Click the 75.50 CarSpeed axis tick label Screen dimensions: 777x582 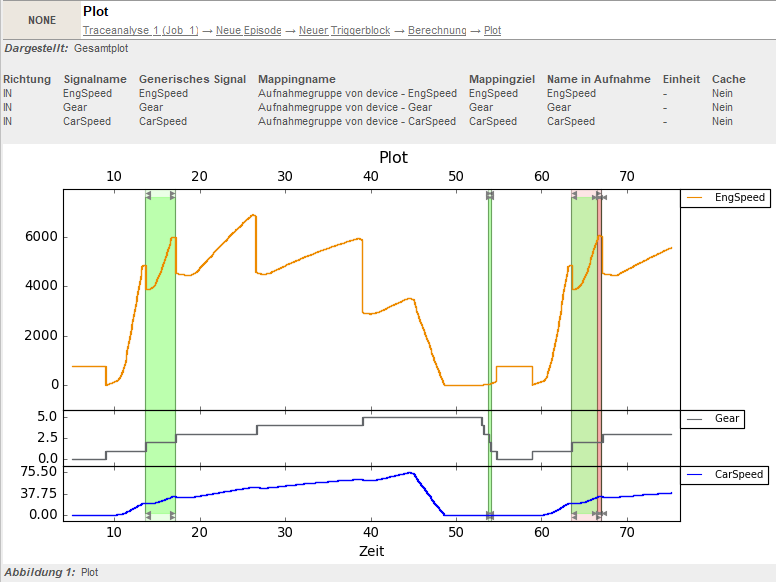tap(39, 471)
